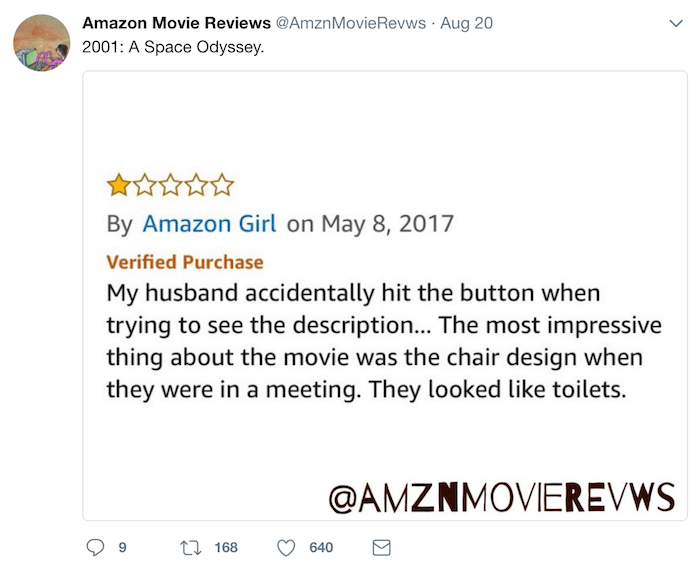700x569 pixels.
Task: Click the filled gold rating star
Action: (x=119, y=186)
